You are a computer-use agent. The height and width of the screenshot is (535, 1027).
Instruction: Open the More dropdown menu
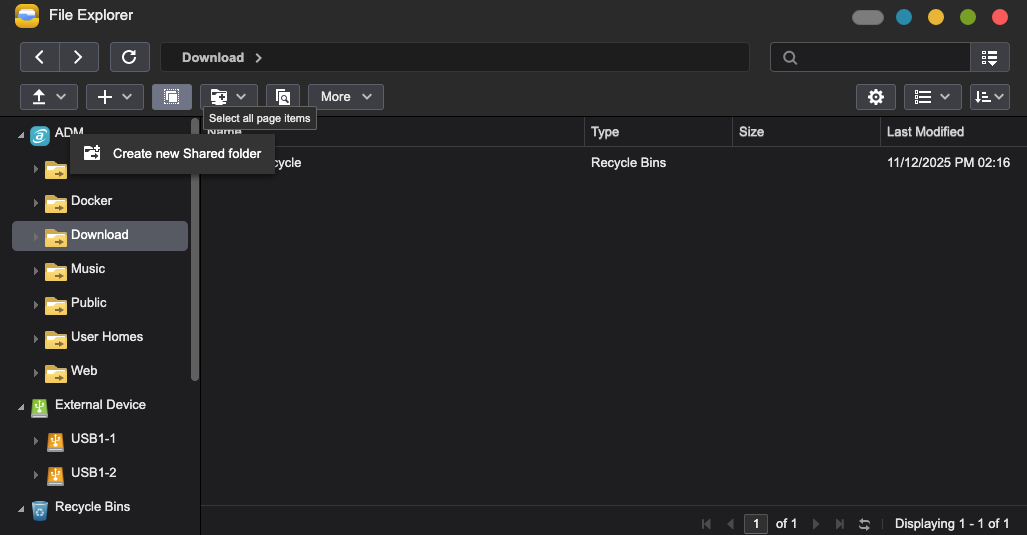click(x=346, y=97)
